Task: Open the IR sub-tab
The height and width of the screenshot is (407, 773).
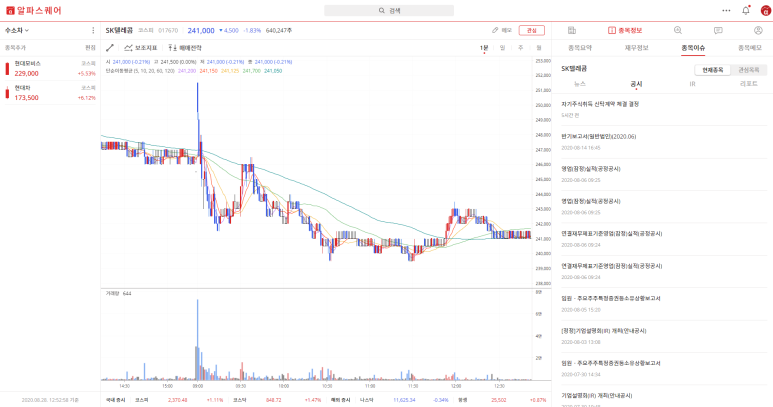Action: (692, 84)
